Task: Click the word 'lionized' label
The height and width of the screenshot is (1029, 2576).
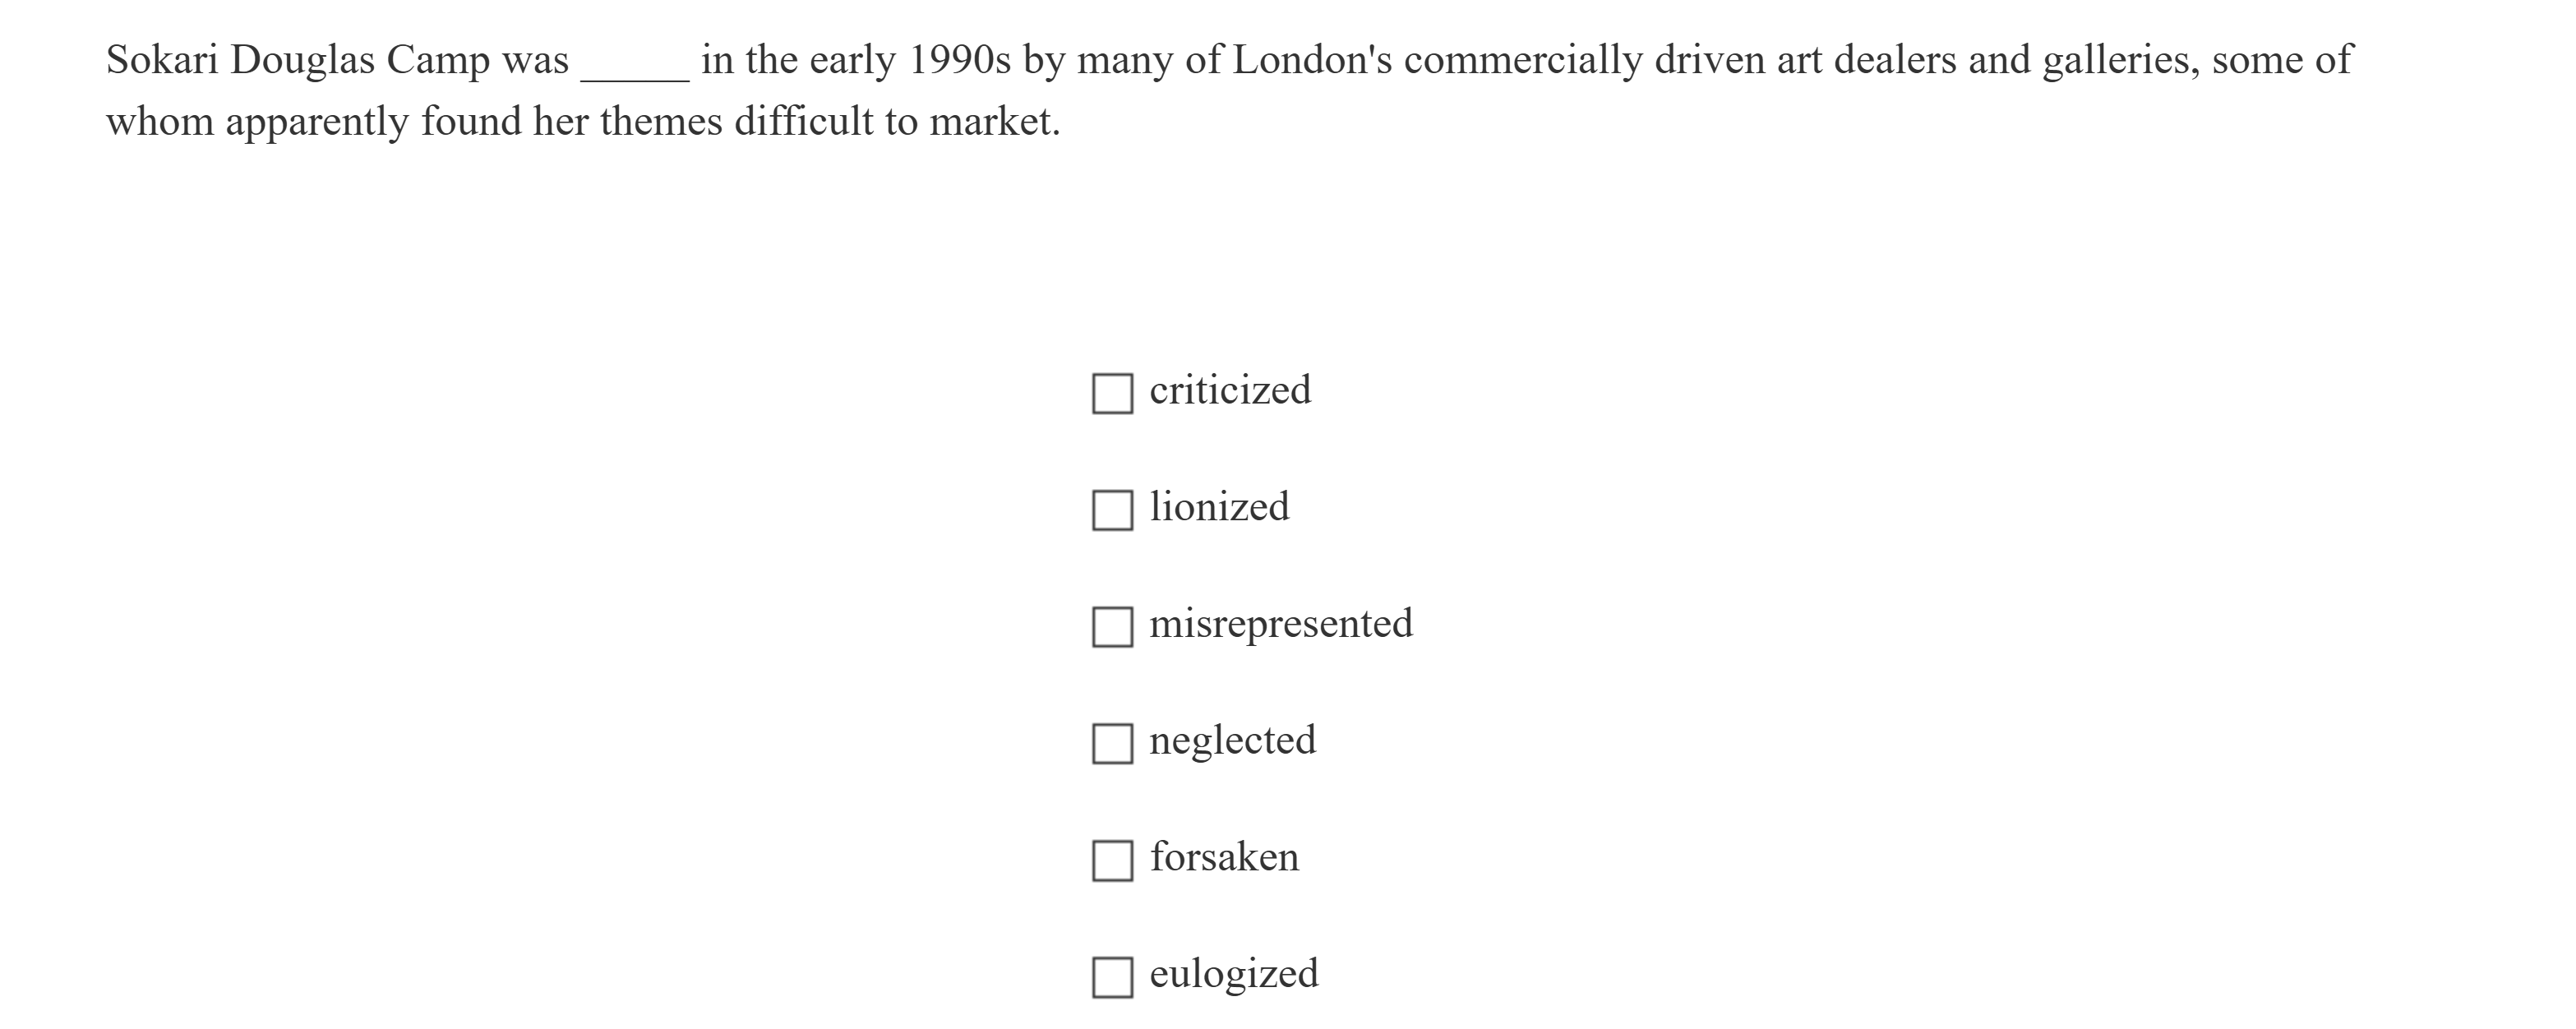Action: (x=1219, y=507)
